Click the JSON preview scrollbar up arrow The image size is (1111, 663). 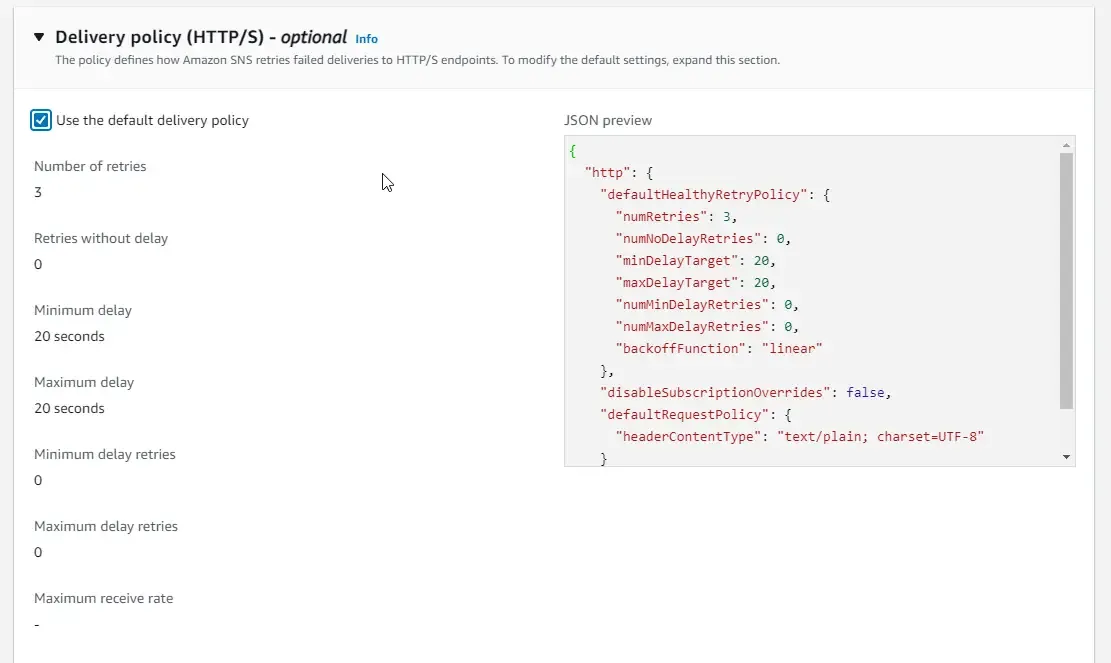pos(1067,145)
